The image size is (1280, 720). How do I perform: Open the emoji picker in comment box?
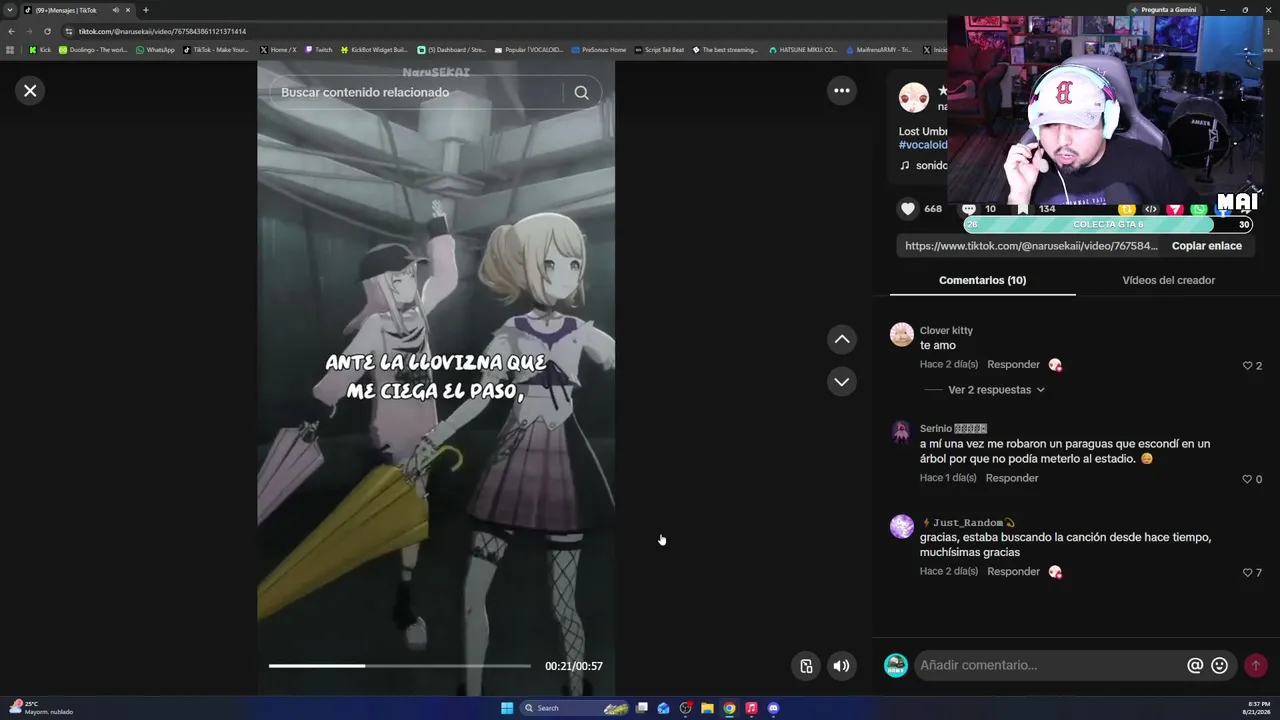[x=1219, y=665]
